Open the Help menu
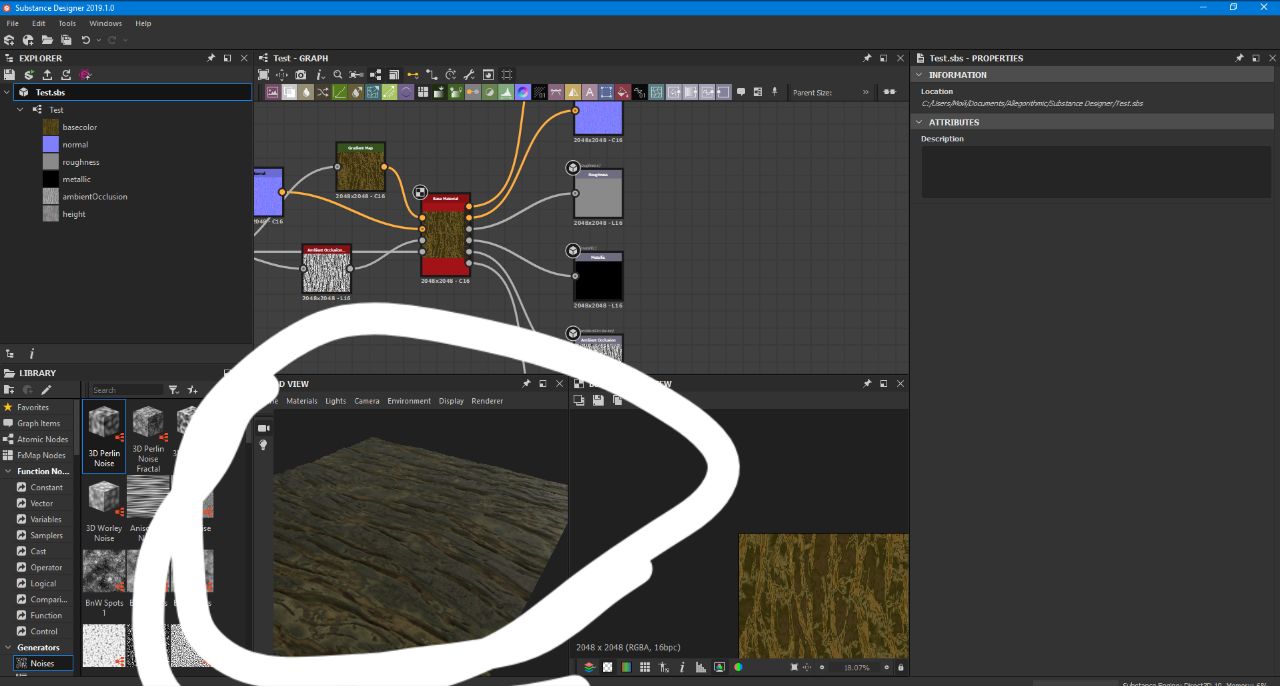Screen dimensions: 1280x686 (143, 23)
